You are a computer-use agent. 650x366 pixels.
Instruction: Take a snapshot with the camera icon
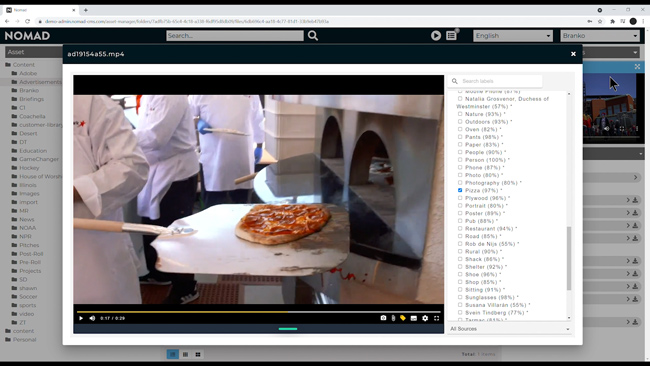383,318
